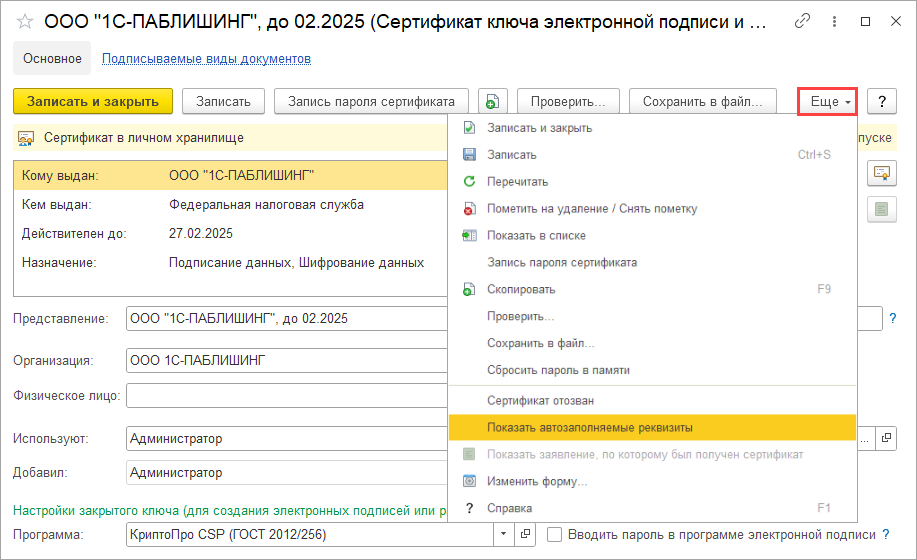The width and height of the screenshot is (917, 560).
Task: Choose Сертификат отозван menu item
Action: (652, 400)
